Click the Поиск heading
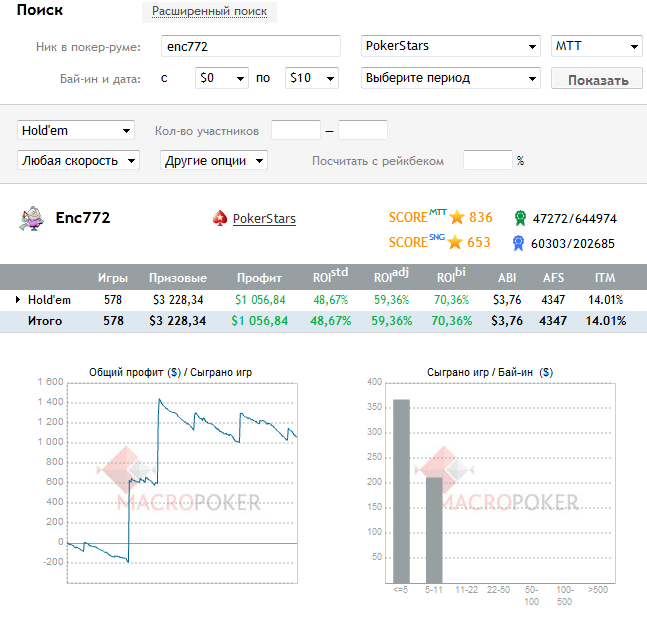 click(x=40, y=10)
